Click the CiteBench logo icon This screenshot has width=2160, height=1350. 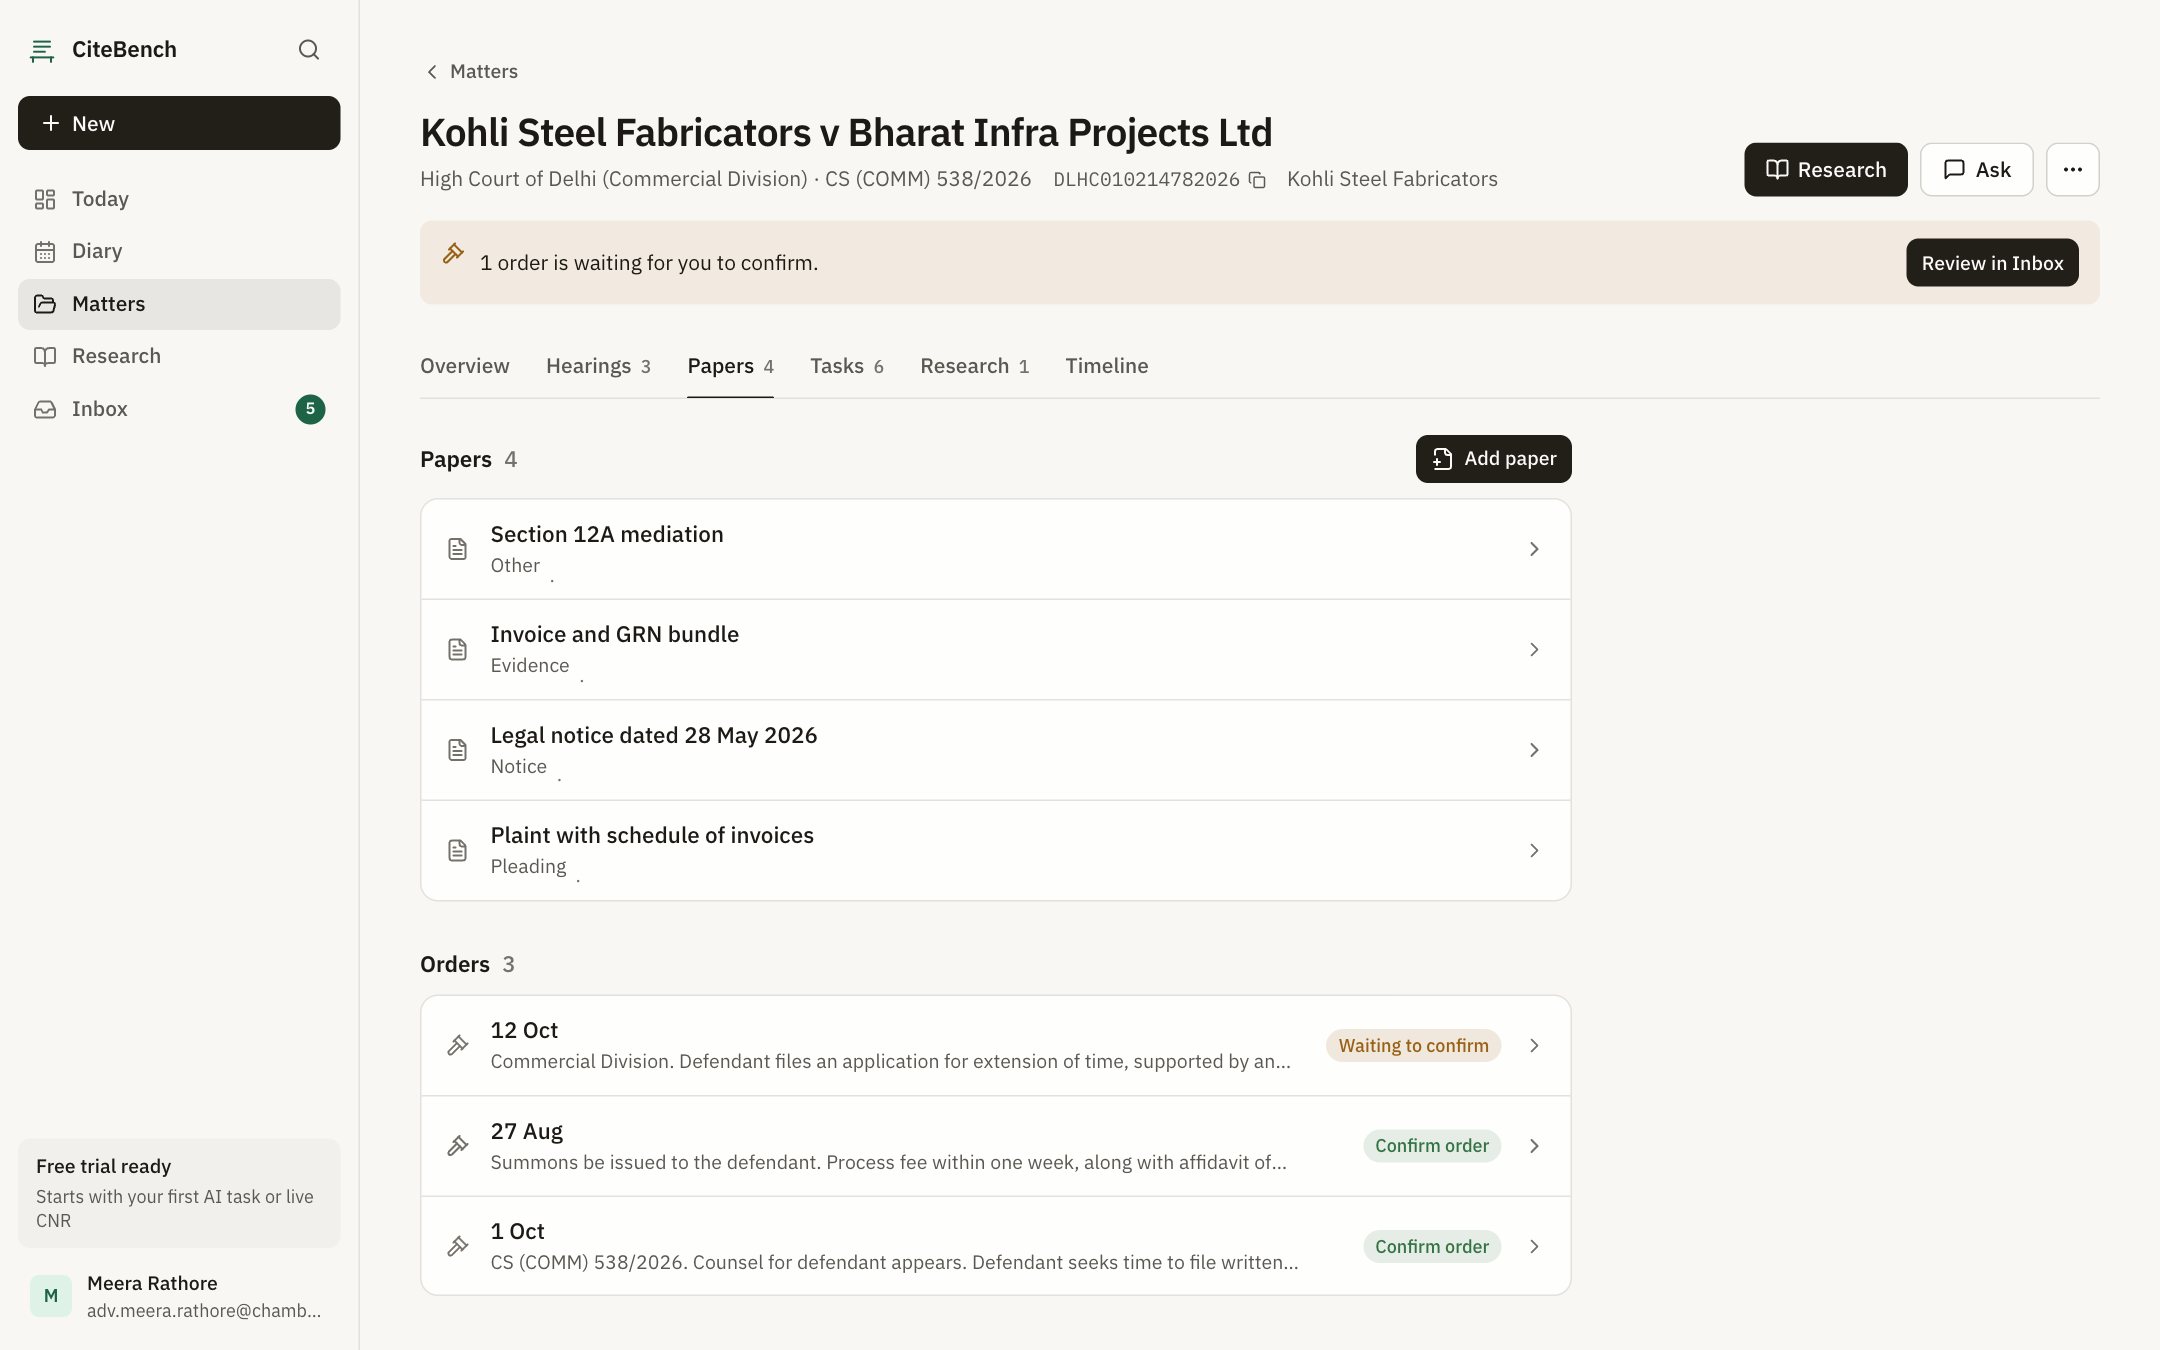tap(42, 50)
